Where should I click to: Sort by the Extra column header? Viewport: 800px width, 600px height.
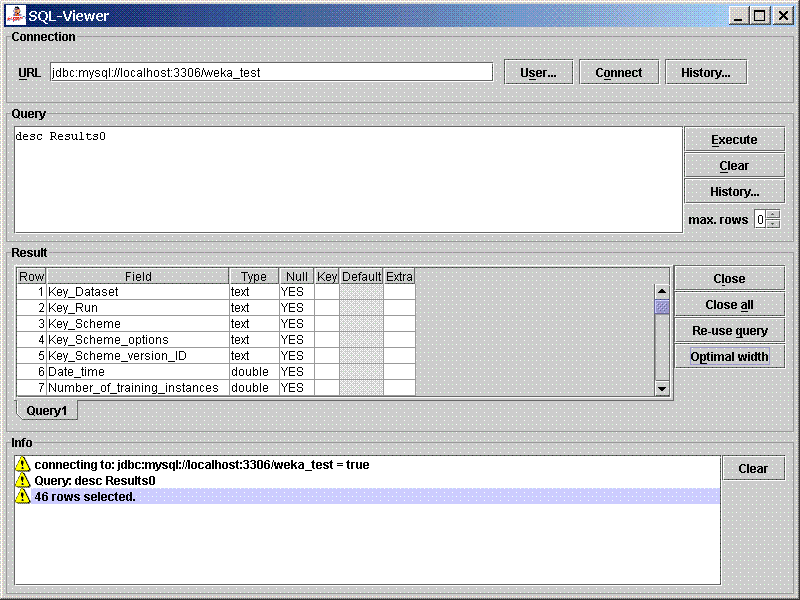point(399,277)
